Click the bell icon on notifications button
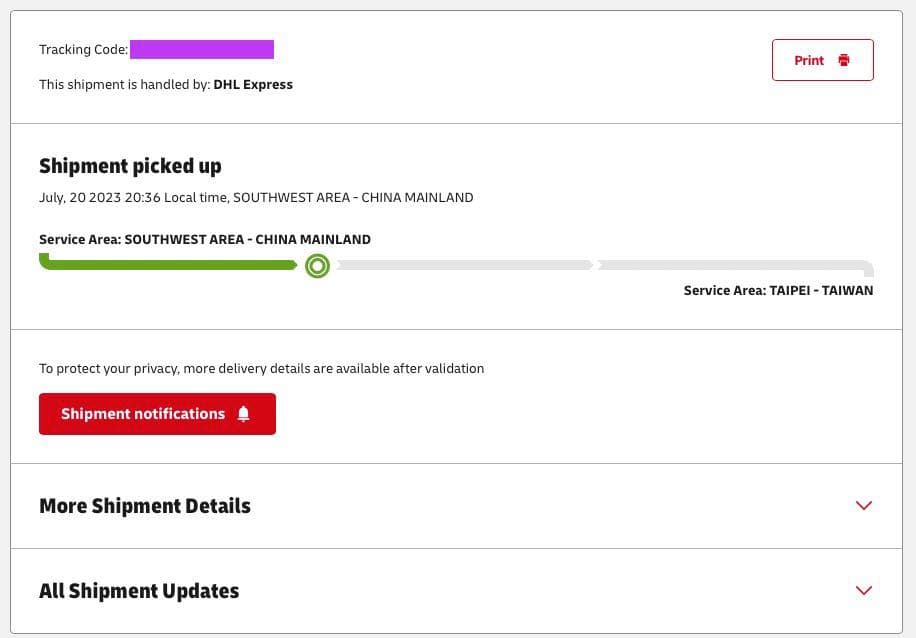The height and width of the screenshot is (638, 916). pos(244,414)
